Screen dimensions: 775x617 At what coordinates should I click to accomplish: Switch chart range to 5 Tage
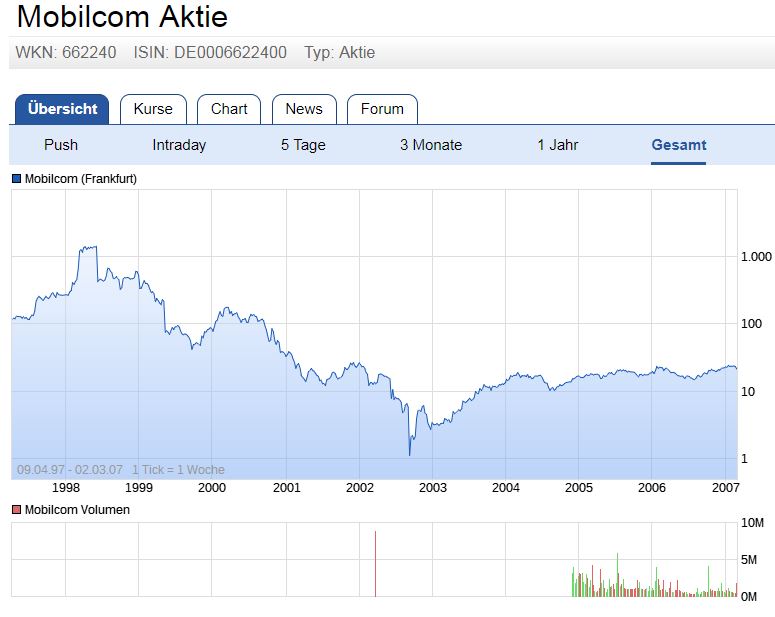pyautogui.click(x=303, y=145)
